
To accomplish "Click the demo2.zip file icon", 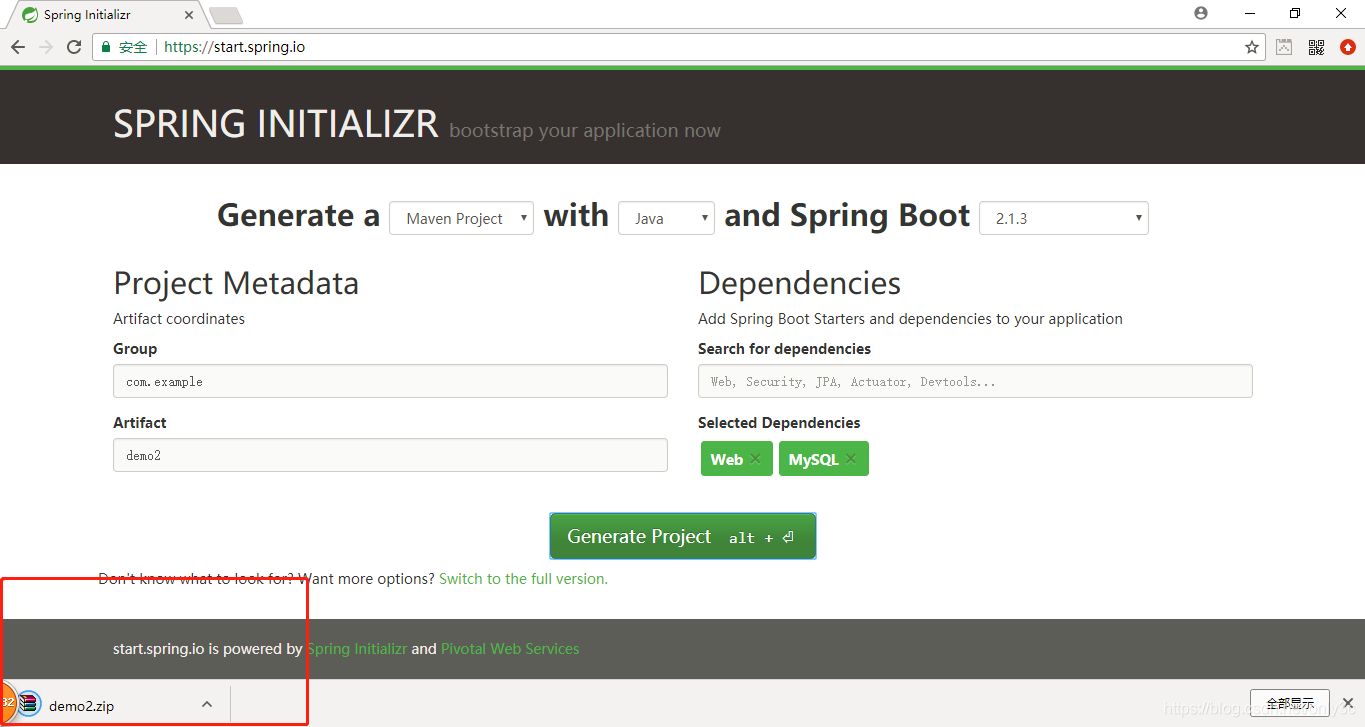I will point(28,704).
